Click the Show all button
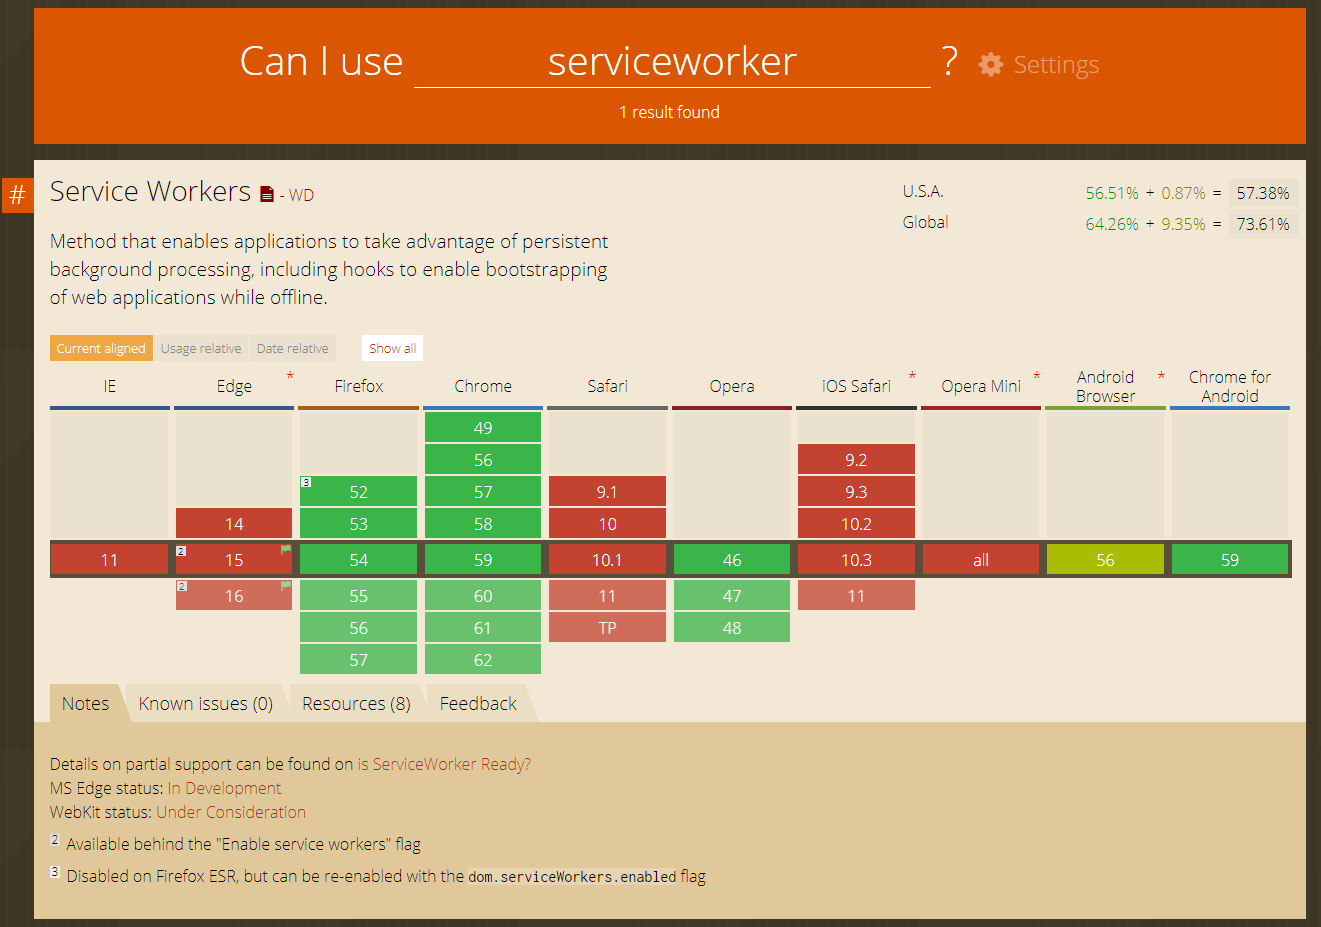1321x927 pixels. (392, 348)
